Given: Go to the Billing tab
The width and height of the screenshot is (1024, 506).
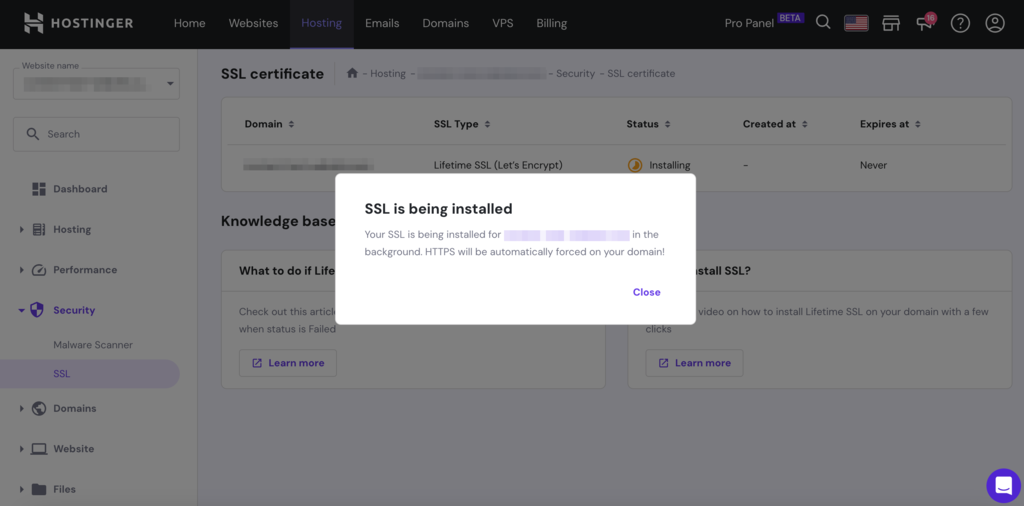Looking at the screenshot, I should pos(552,24).
